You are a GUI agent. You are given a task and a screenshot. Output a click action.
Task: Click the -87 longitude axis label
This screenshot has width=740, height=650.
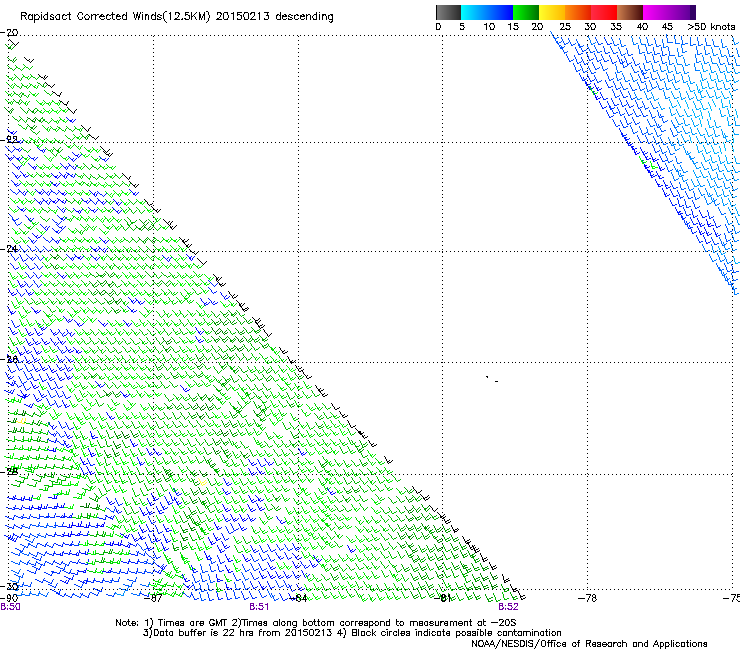click(153, 598)
